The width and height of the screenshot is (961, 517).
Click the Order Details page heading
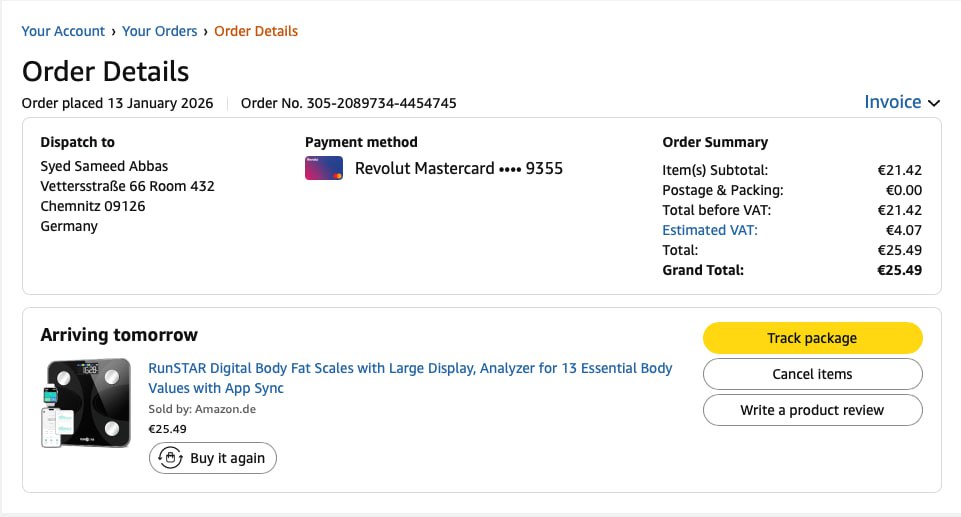pos(105,72)
